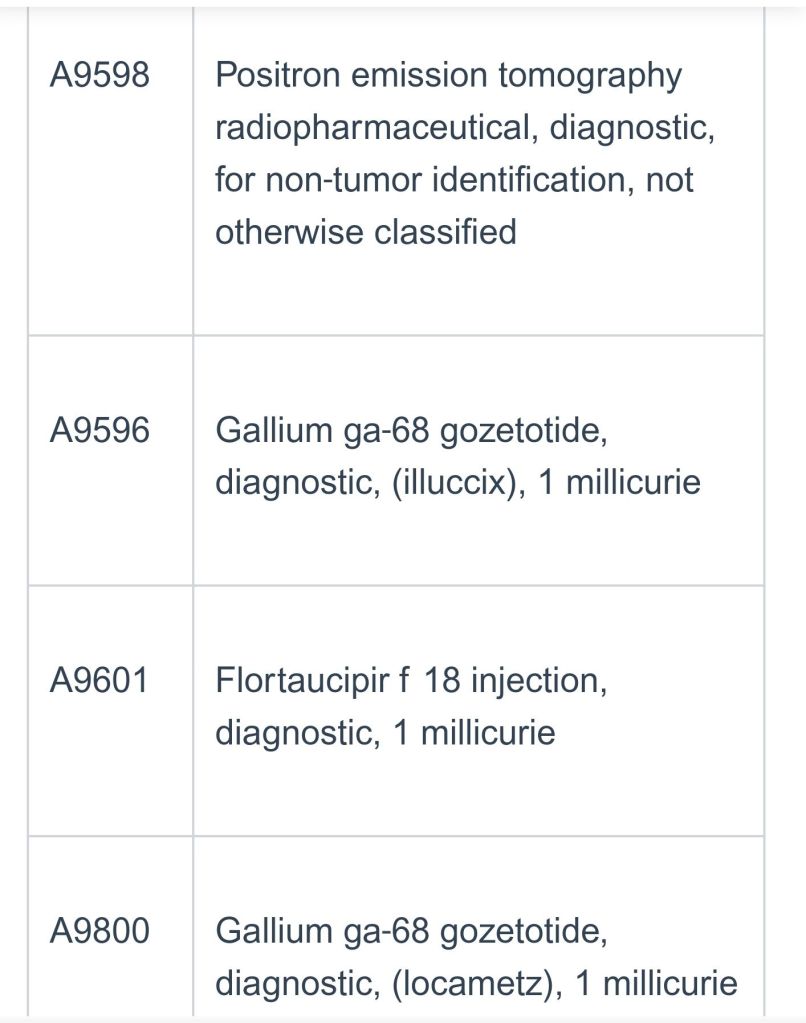The width and height of the screenshot is (806, 1023).
Task: Click "Gallium ga-68 gozetotide" in A9596 row
Action: tap(411, 431)
